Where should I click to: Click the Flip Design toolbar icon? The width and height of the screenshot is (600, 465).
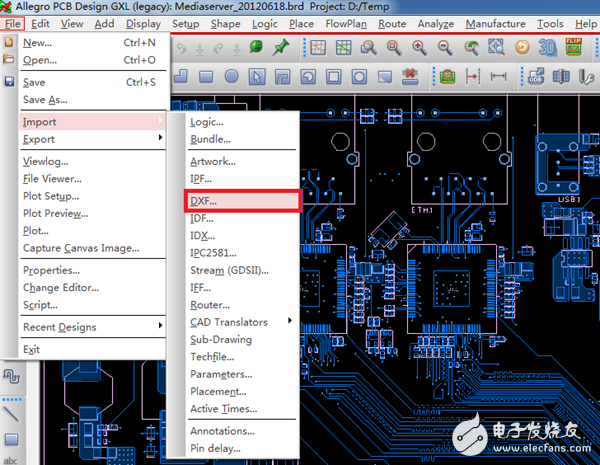575,46
